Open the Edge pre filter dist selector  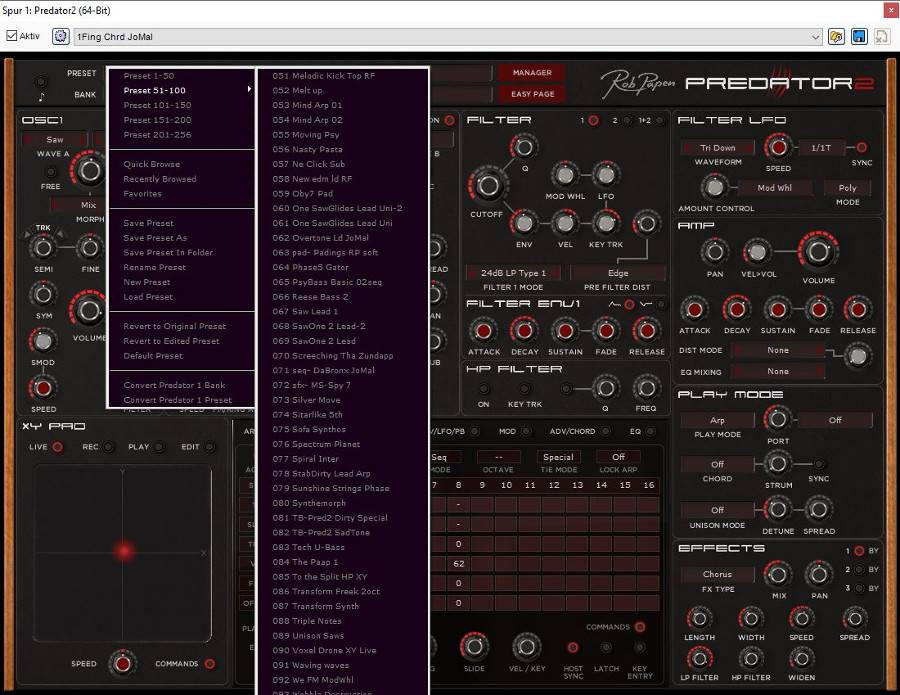click(x=618, y=273)
